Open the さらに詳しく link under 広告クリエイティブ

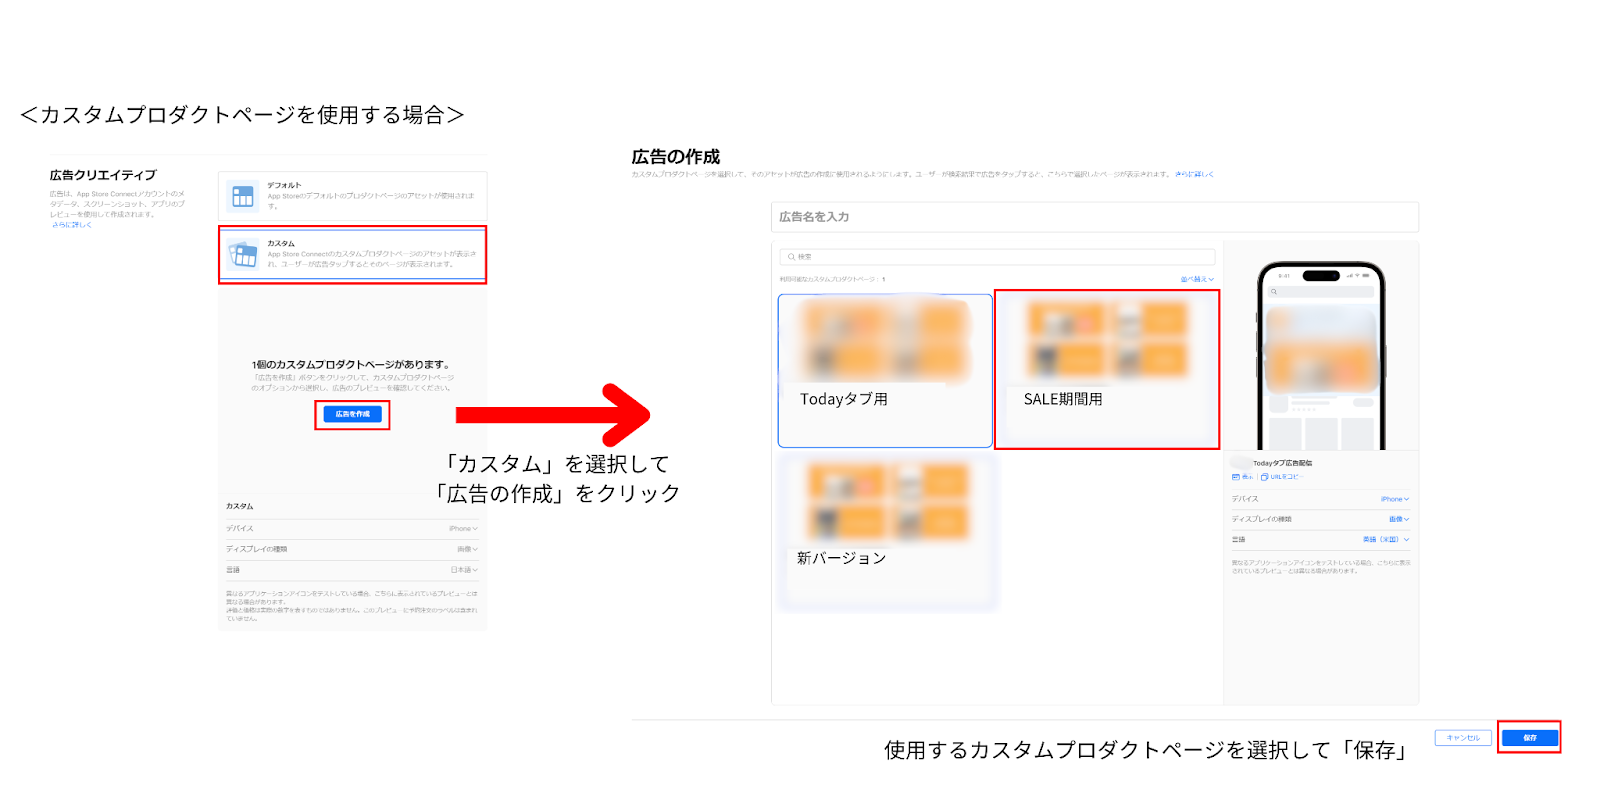click(x=72, y=225)
